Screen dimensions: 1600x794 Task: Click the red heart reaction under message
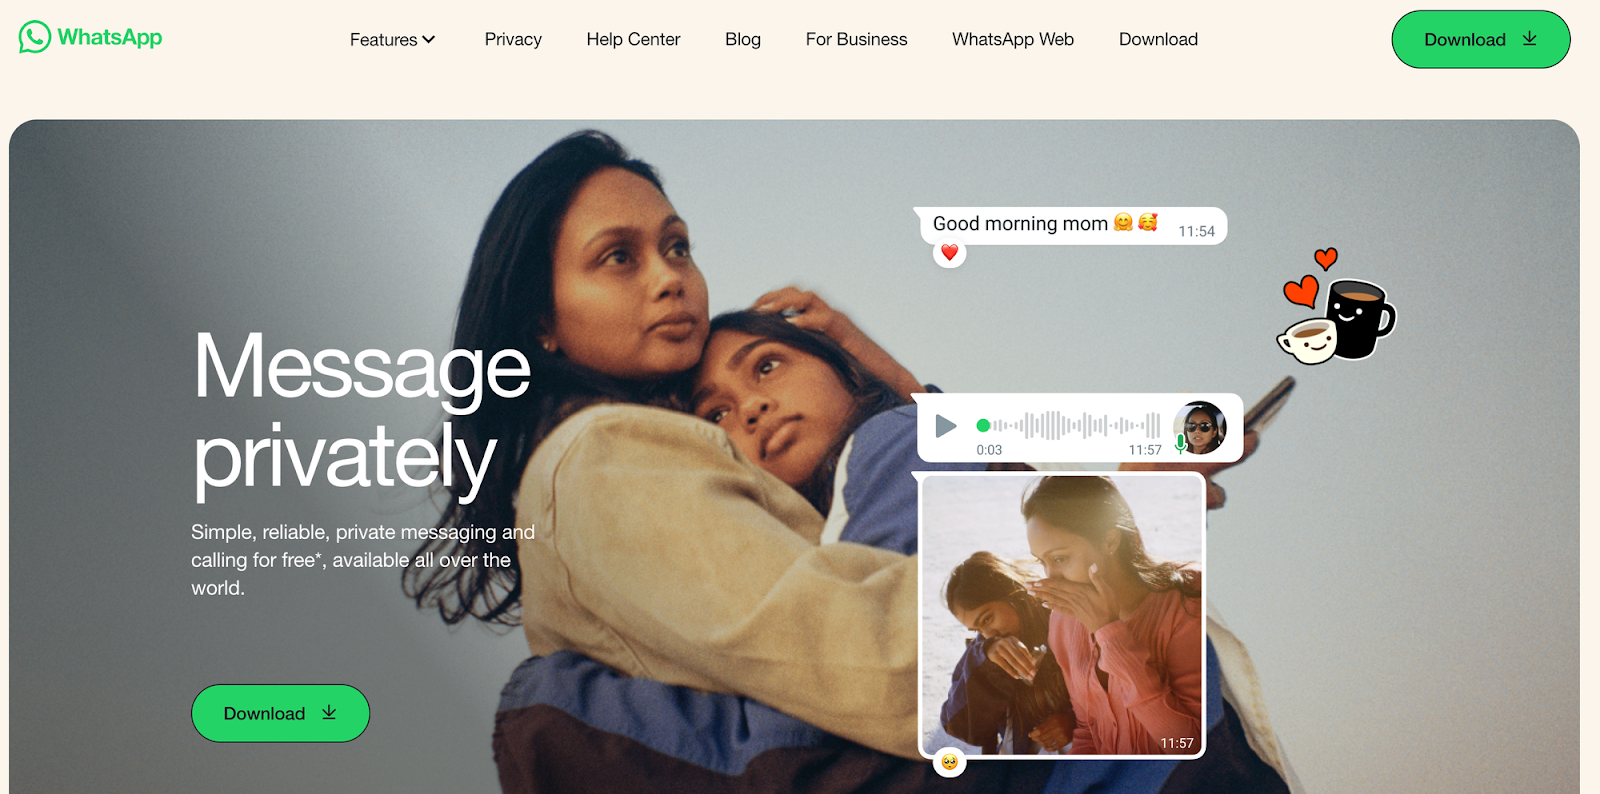coord(949,253)
